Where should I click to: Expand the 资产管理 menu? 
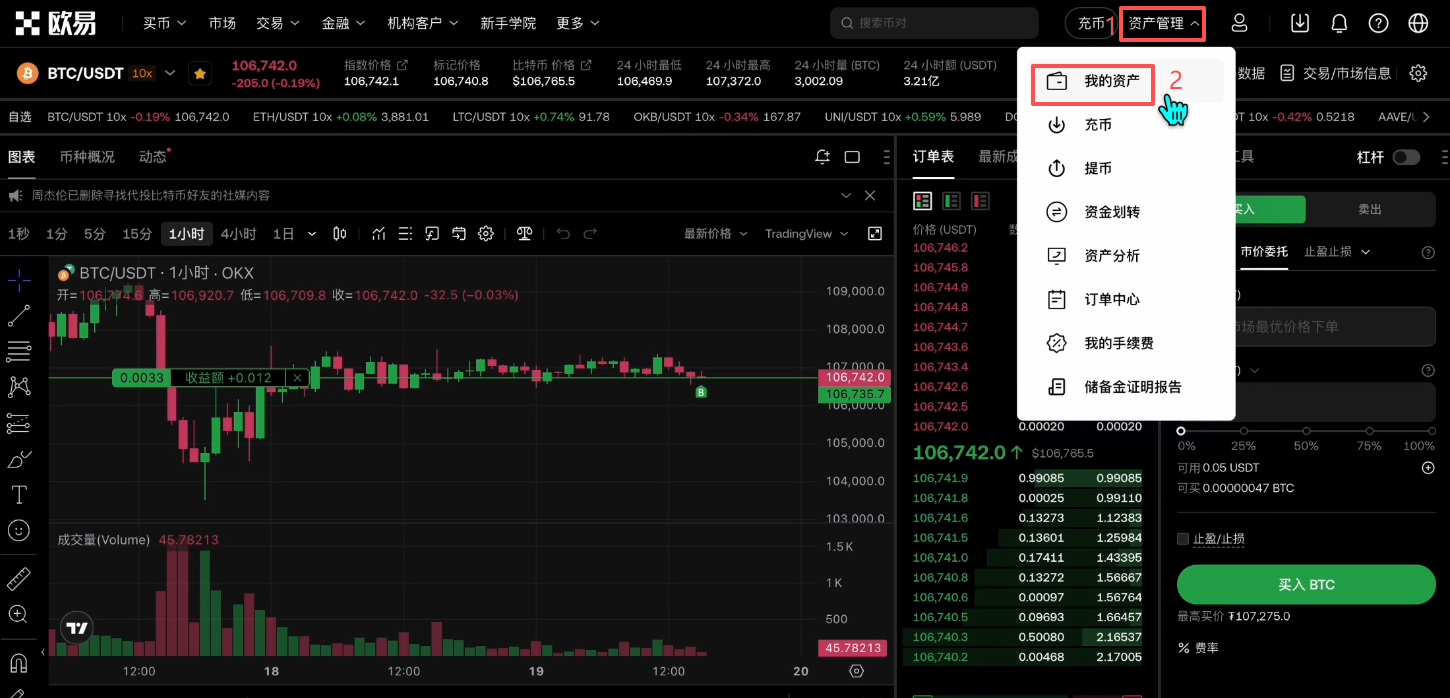point(1162,23)
